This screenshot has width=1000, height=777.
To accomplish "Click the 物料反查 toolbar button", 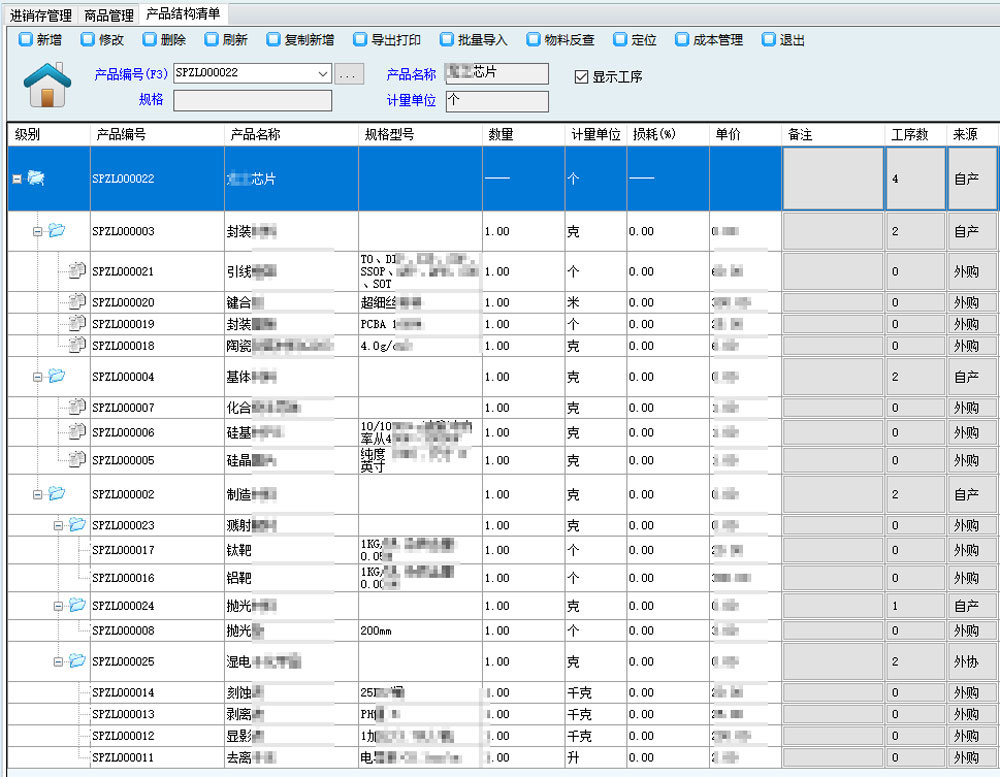I will pos(561,40).
